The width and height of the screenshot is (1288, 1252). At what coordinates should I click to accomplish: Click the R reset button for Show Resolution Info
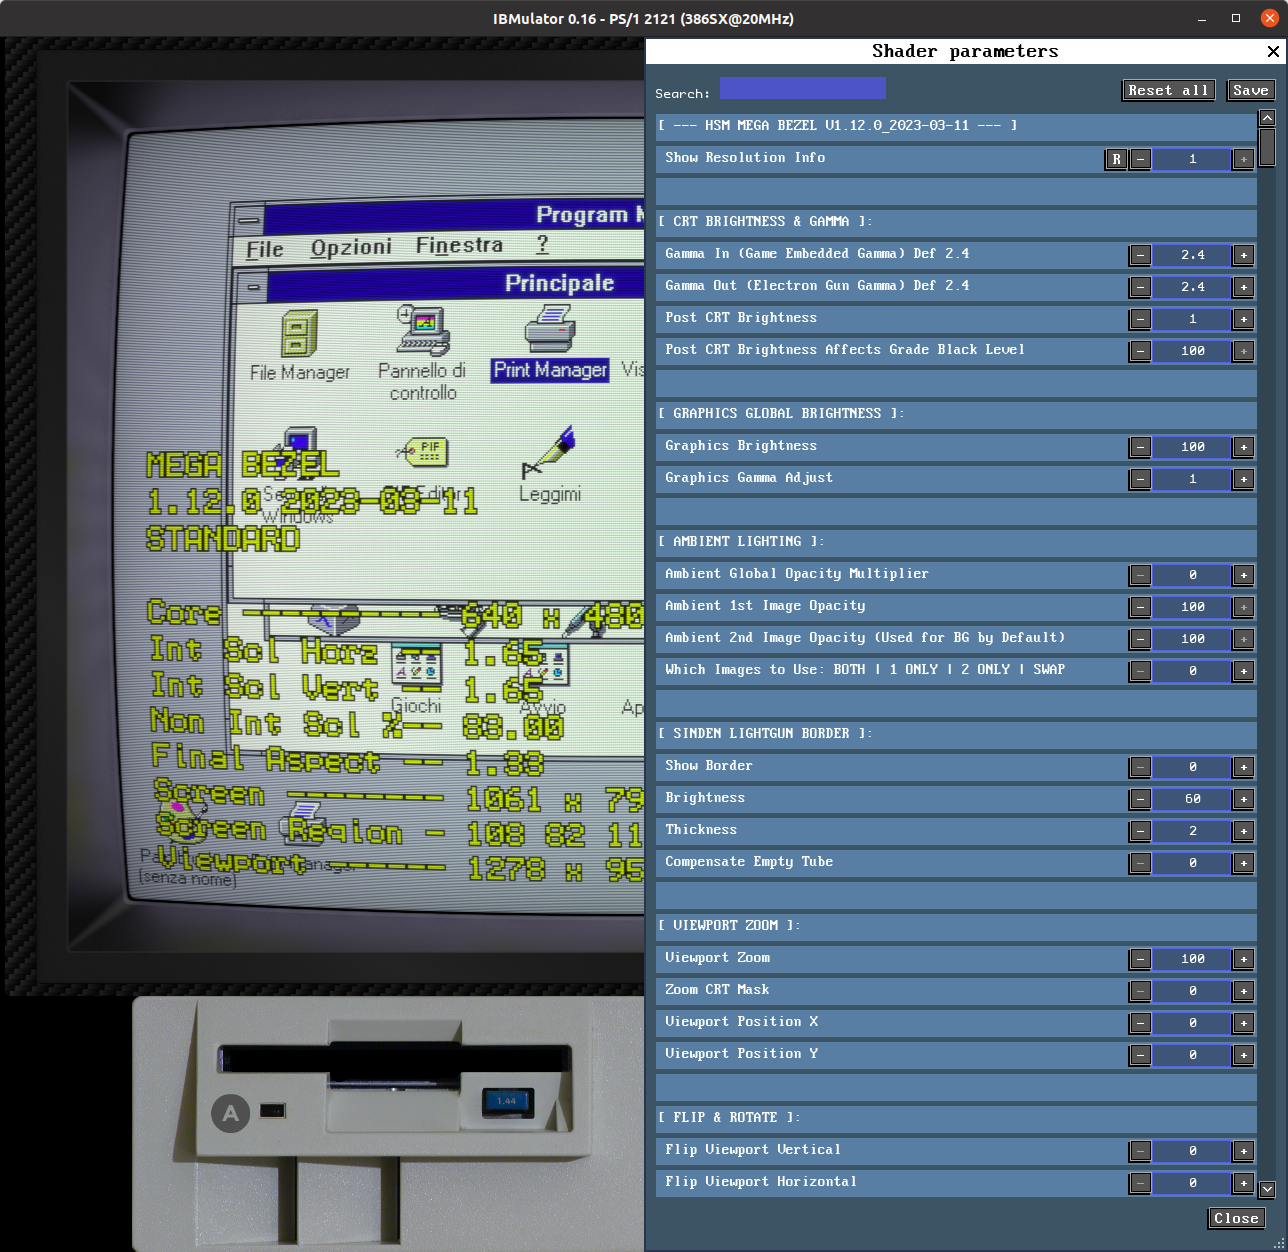[1116, 159]
